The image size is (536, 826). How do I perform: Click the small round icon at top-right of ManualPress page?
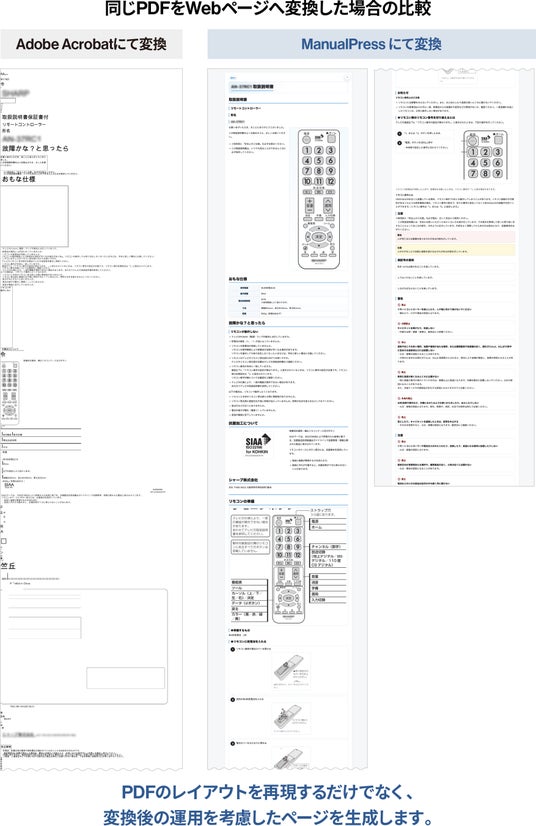pyautogui.click(x=346, y=77)
